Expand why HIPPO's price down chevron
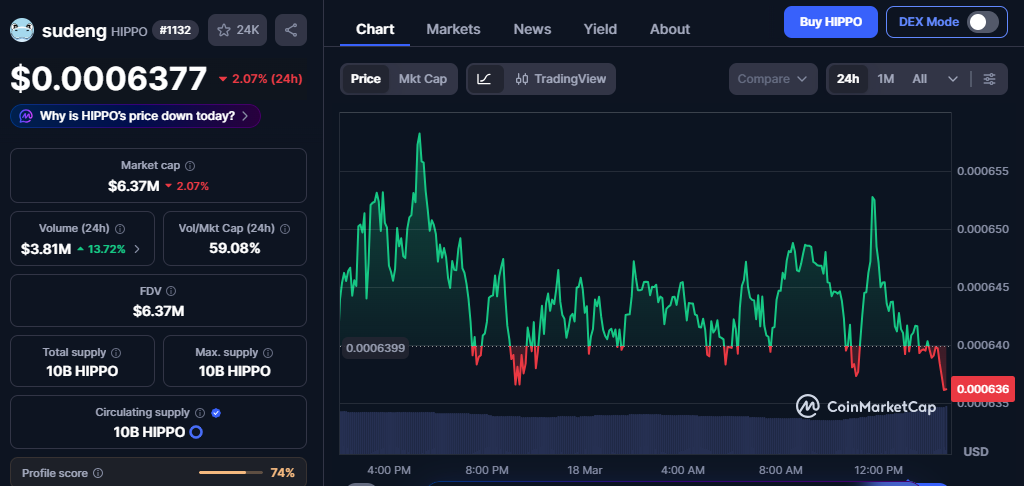This screenshot has width=1024, height=486. [x=245, y=116]
